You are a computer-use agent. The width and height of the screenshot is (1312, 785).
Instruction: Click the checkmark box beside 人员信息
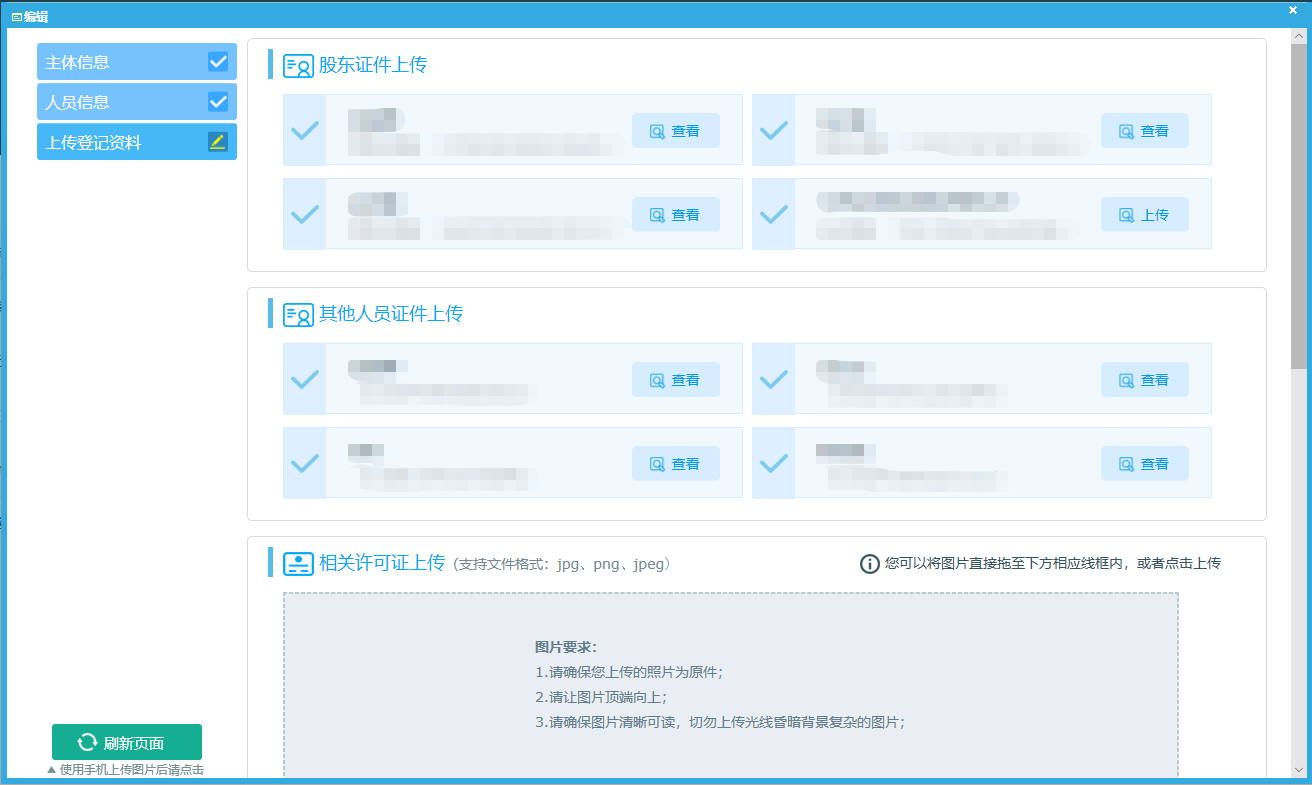tap(218, 102)
